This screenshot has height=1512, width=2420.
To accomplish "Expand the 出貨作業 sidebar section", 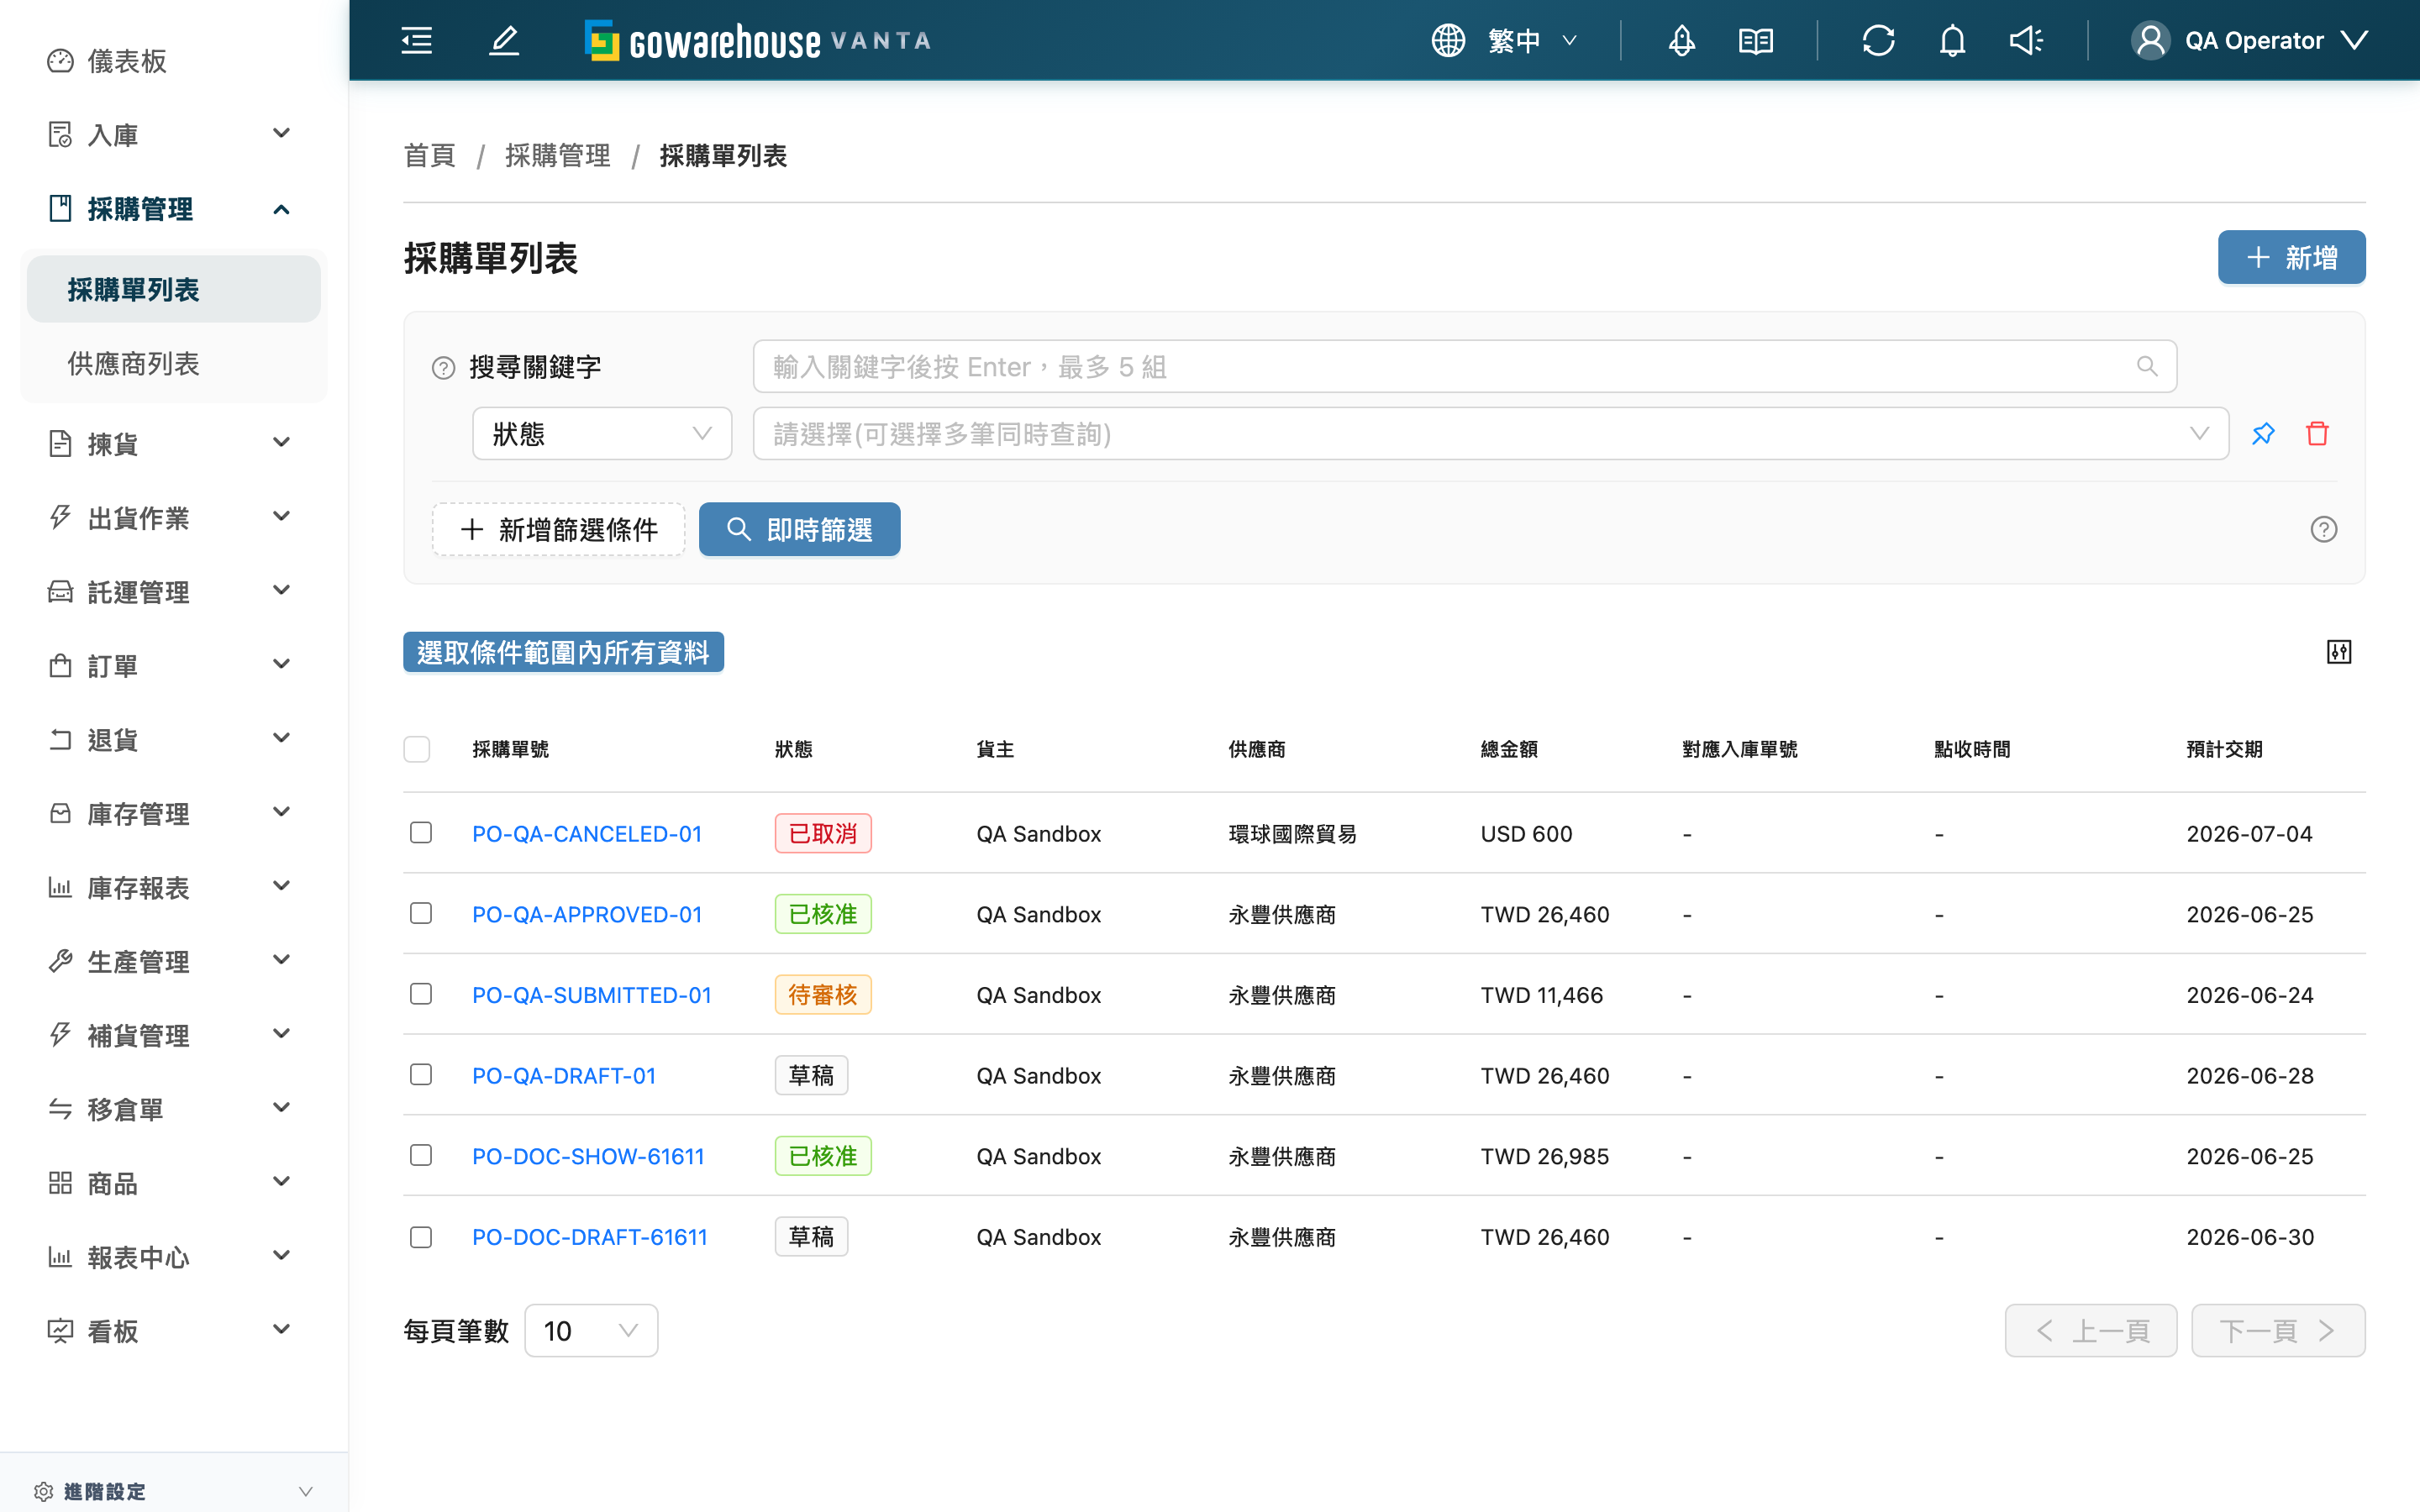I will (281, 516).
